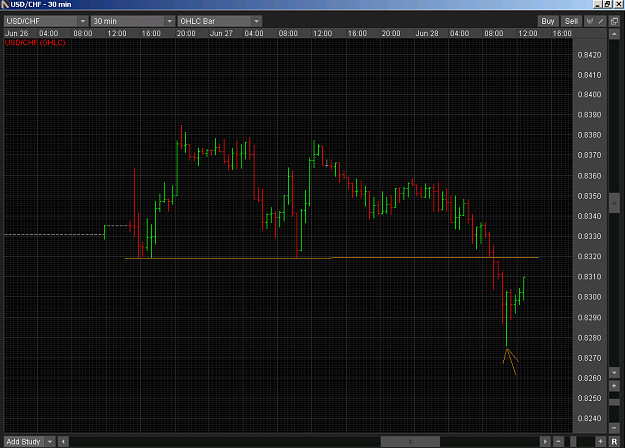The image size is (625, 448).
Task: Click the Buy button
Action: [547, 21]
